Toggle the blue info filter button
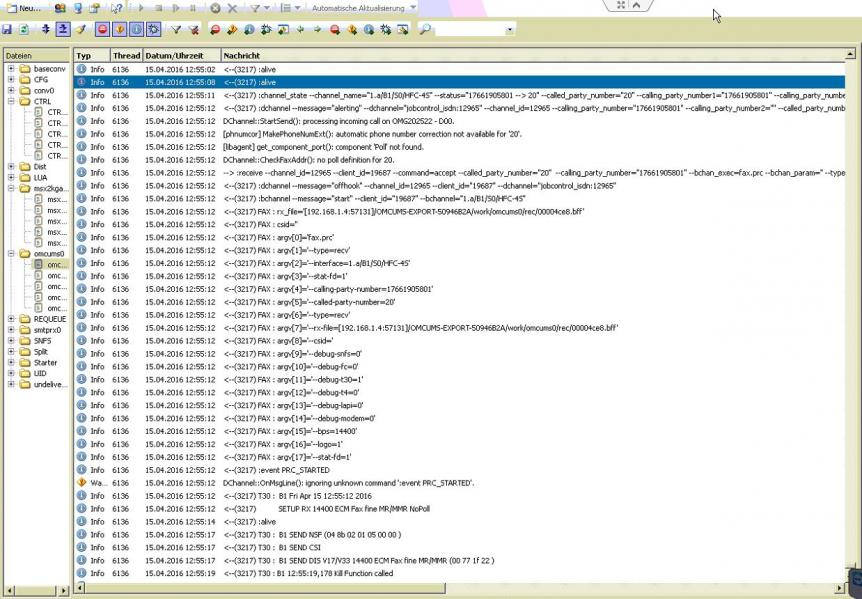Screen dimensions: 862x599 [137, 30]
